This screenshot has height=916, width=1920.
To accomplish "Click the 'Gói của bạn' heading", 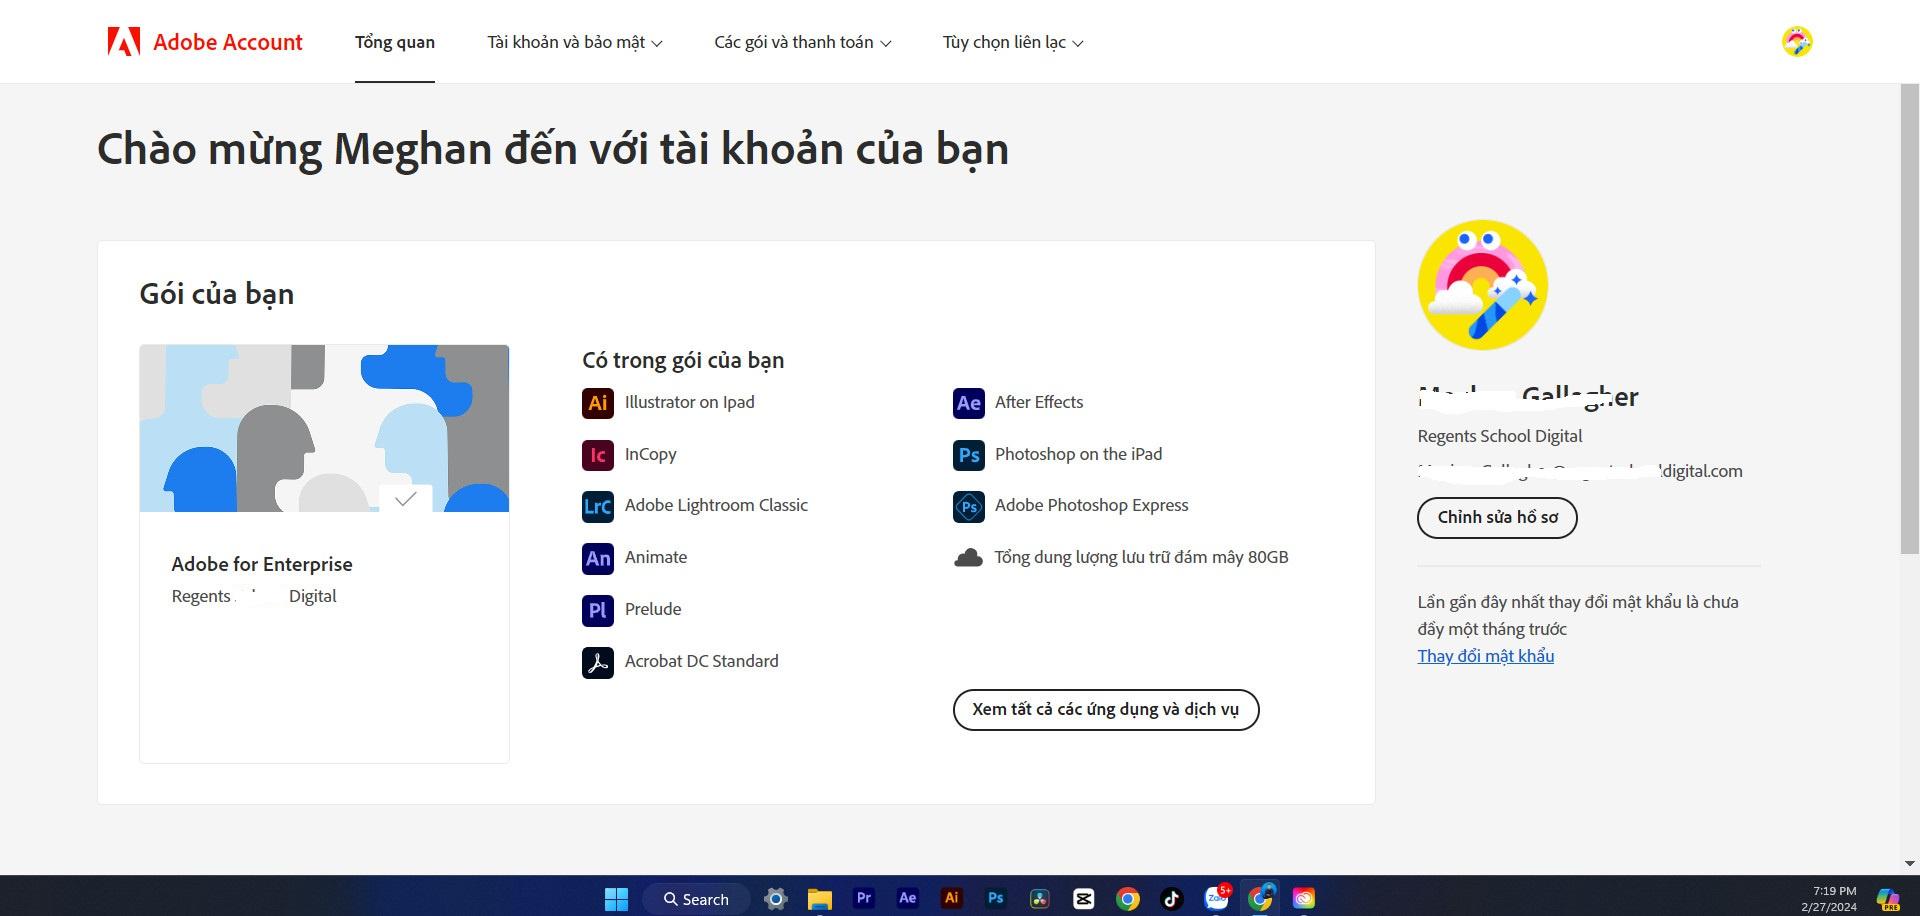I will 217,294.
